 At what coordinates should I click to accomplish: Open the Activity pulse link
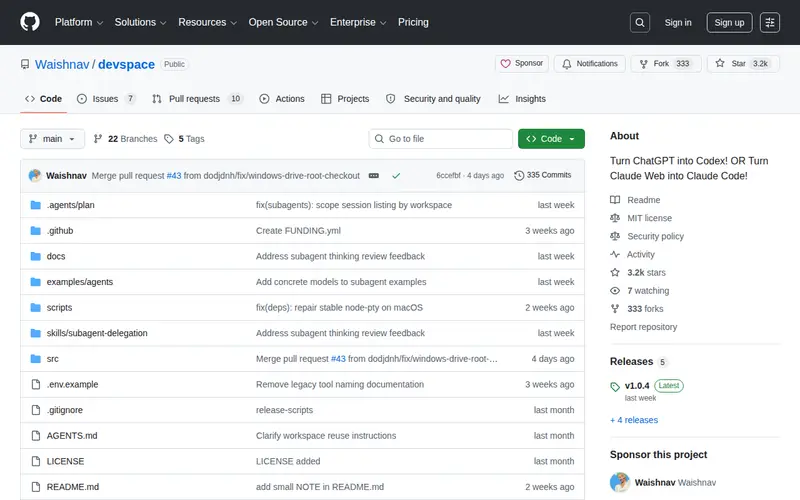(x=632, y=254)
